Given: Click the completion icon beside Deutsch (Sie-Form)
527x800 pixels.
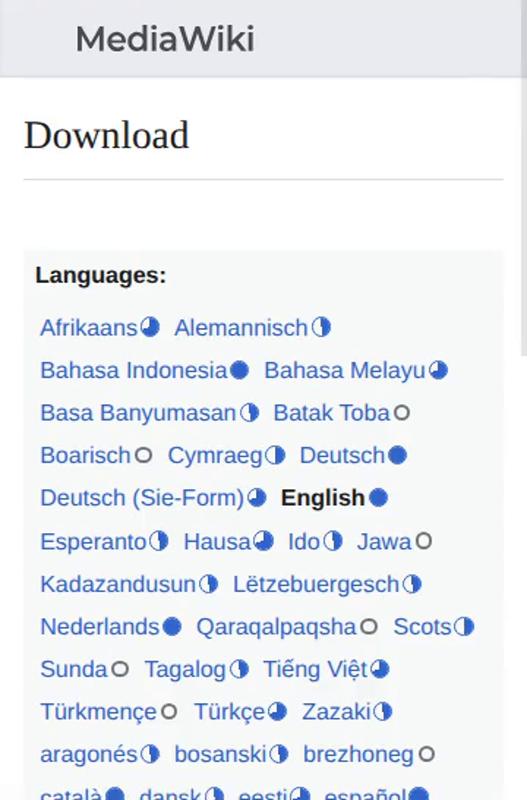Looking at the screenshot, I should tap(257, 497).
